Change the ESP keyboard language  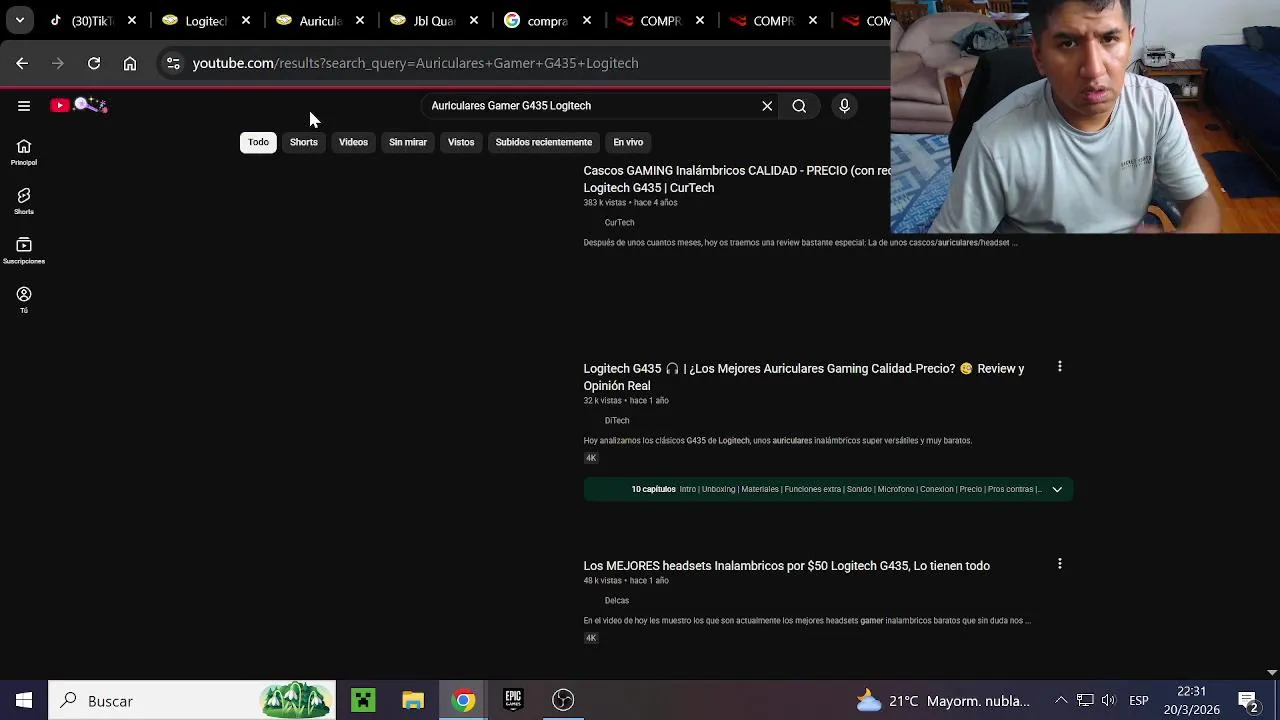(1139, 700)
